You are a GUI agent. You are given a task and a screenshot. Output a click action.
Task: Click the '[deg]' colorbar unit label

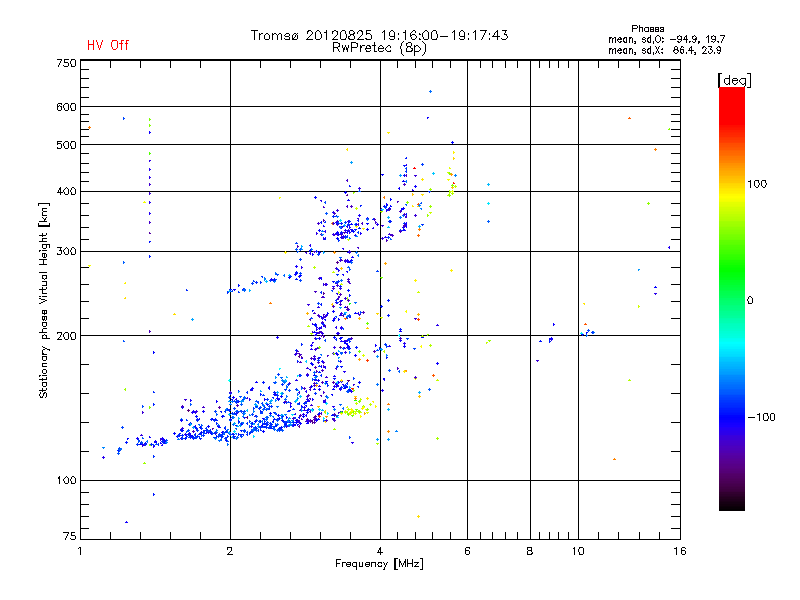coord(734,80)
